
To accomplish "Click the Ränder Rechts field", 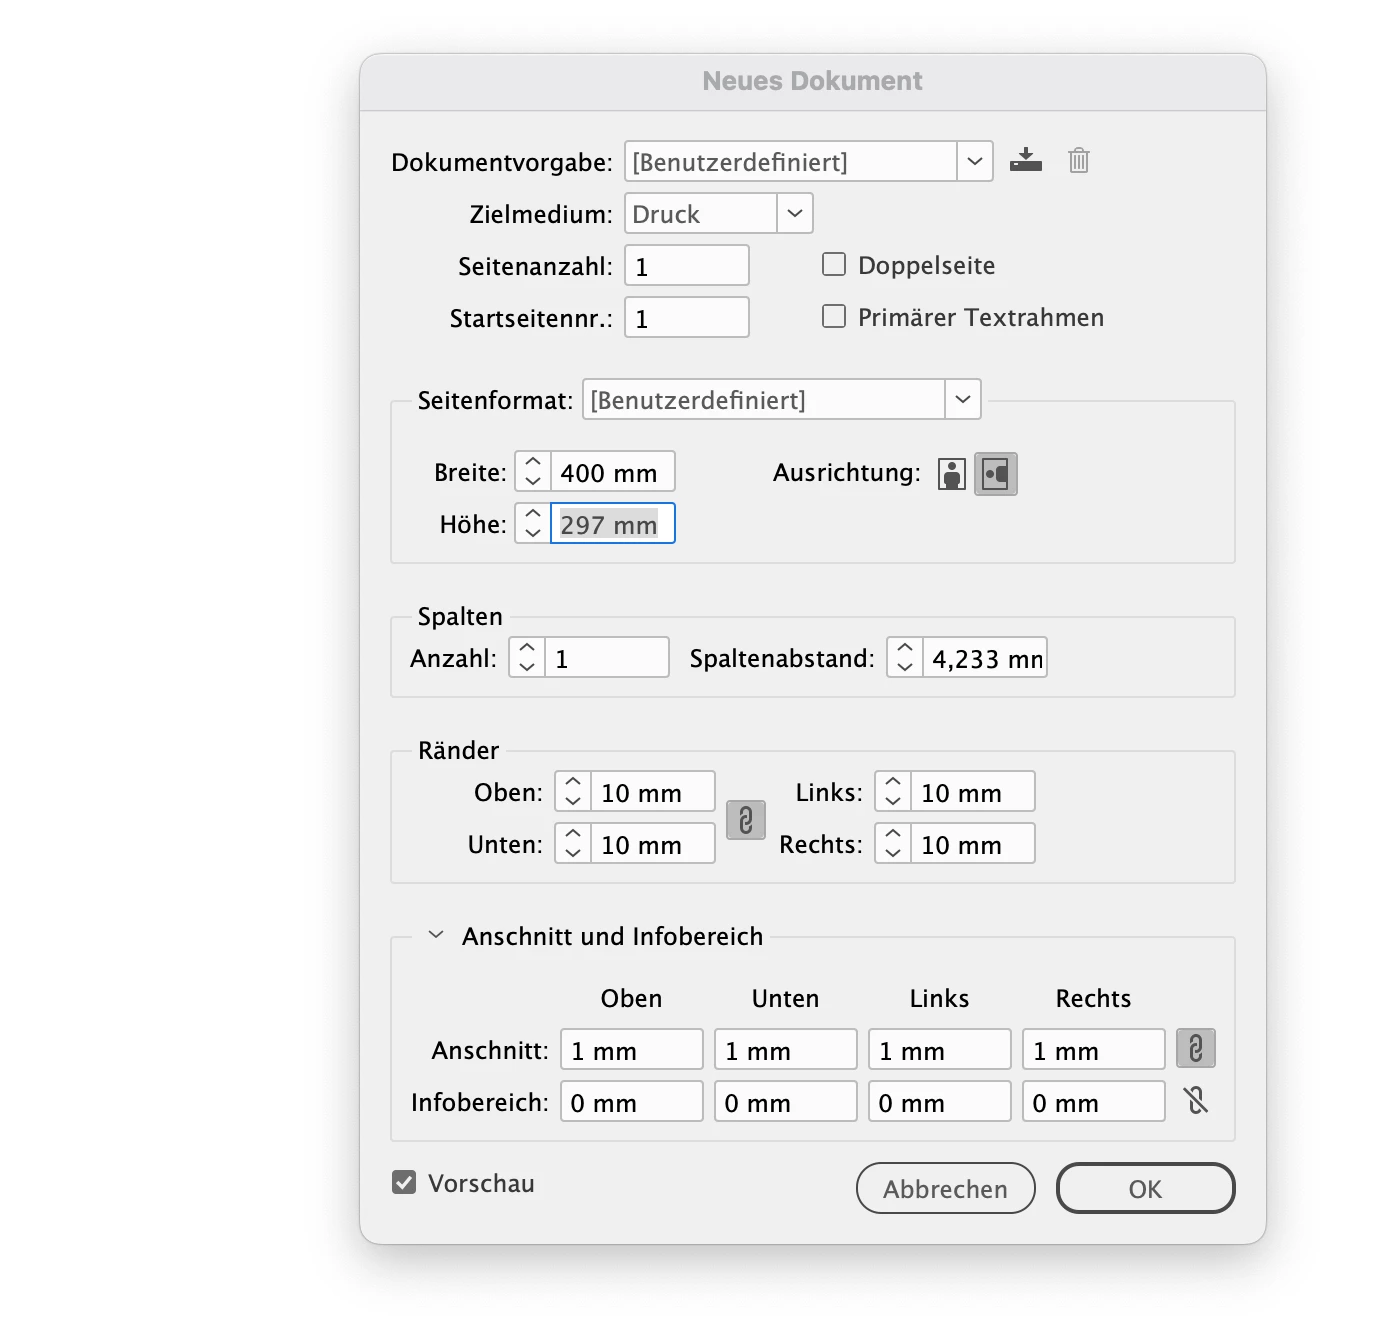I will pyautogui.click(x=973, y=843).
